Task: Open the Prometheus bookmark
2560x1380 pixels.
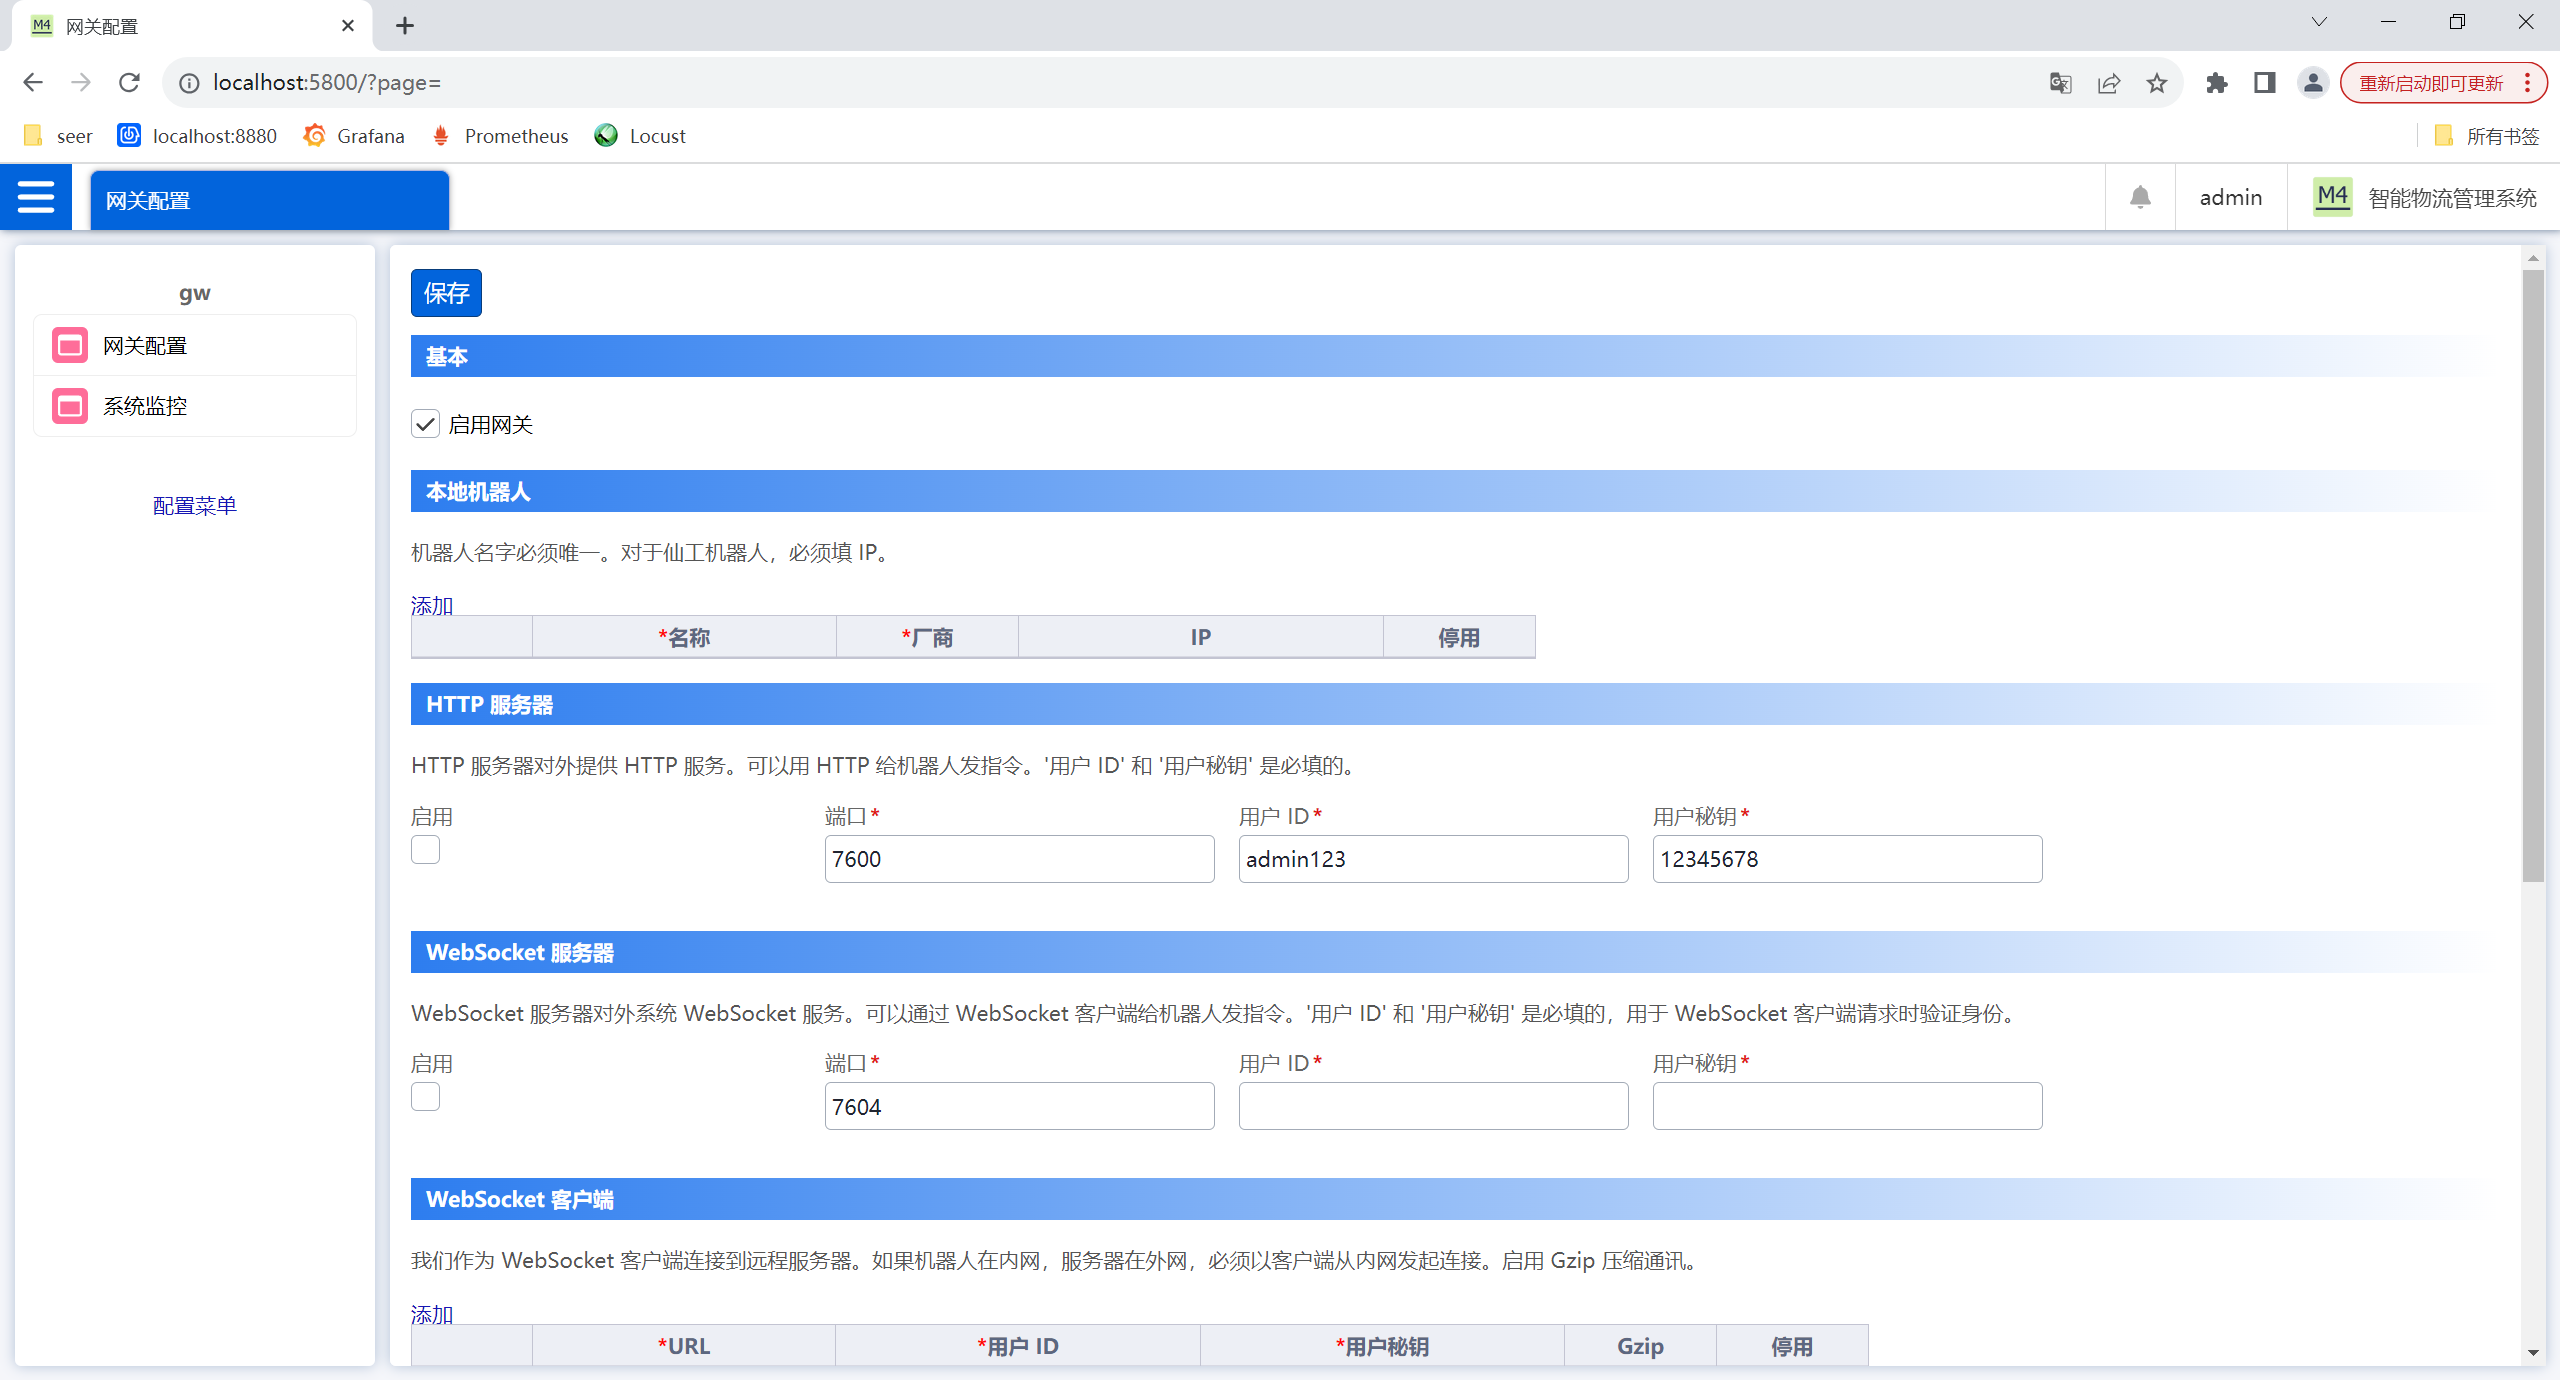Action: point(499,136)
